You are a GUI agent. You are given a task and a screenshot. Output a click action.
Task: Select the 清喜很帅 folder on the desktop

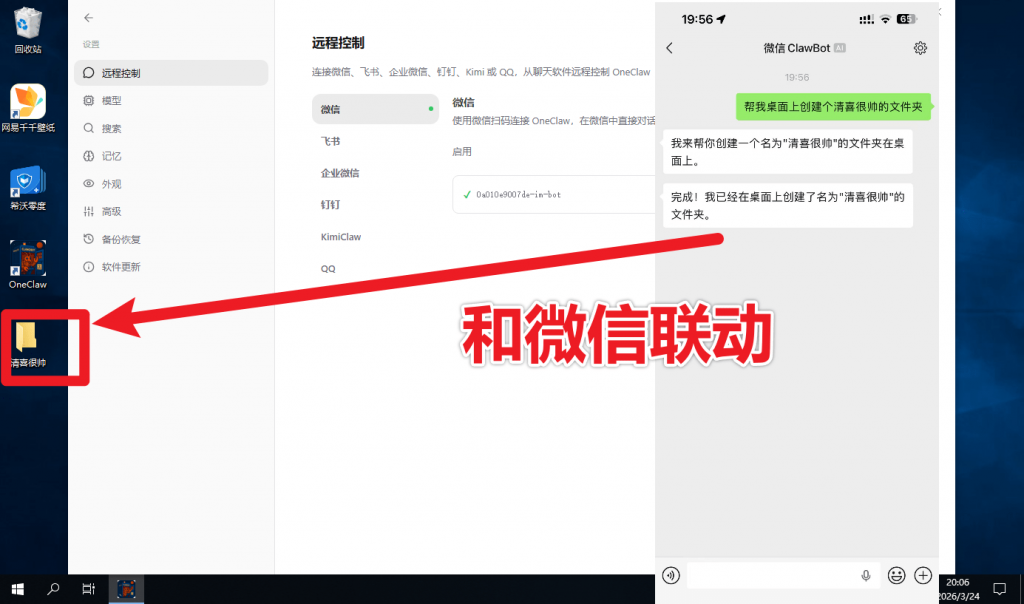tap(27, 345)
